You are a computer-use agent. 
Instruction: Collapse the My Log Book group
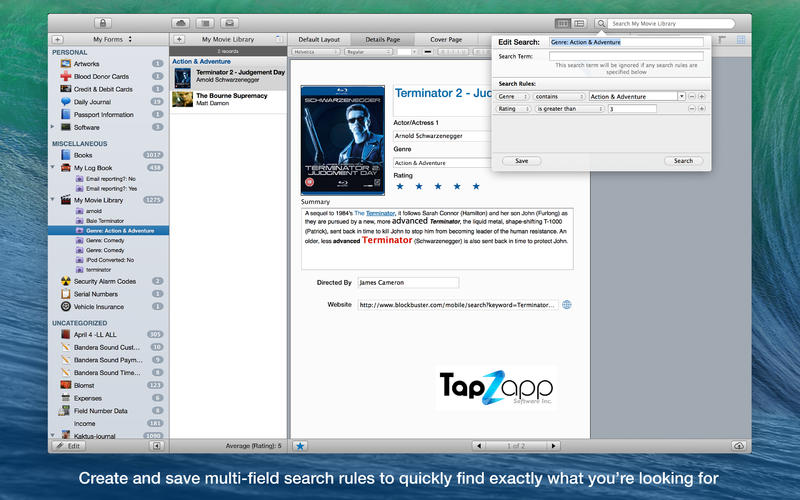pyautogui.click(x=53, y=167)
